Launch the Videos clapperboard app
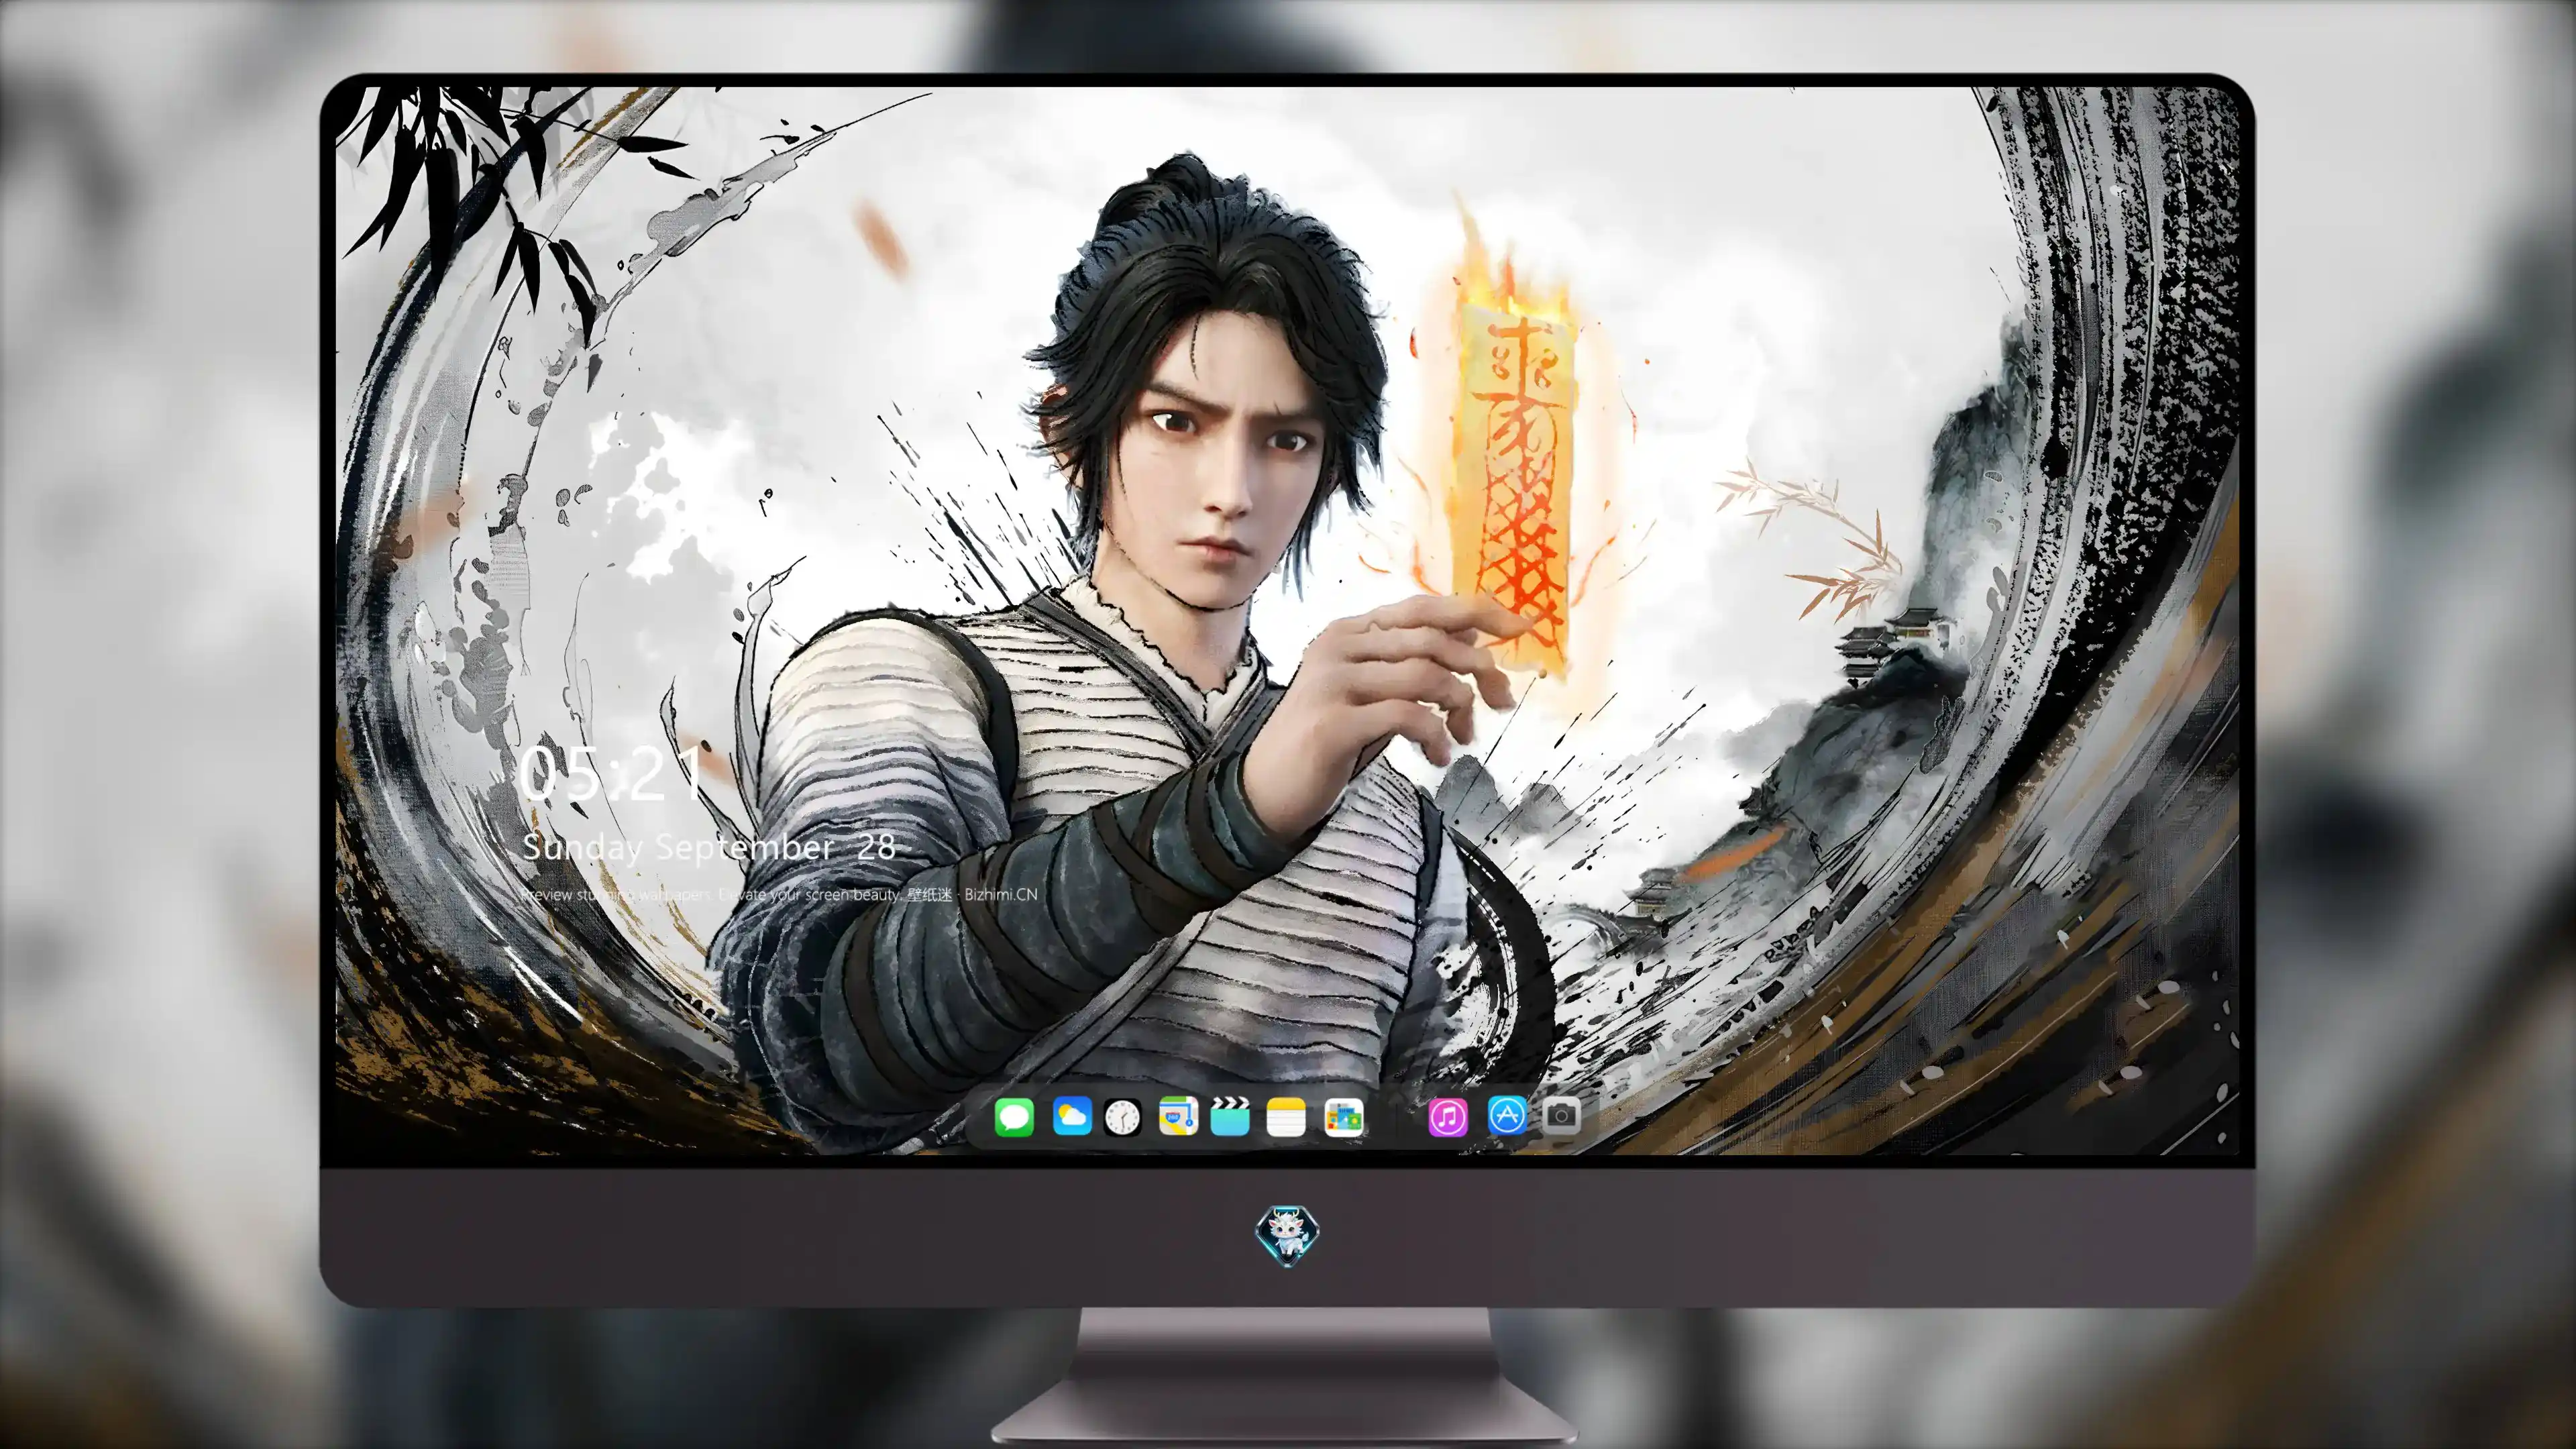2576x1449 pixels. 1230,1117
